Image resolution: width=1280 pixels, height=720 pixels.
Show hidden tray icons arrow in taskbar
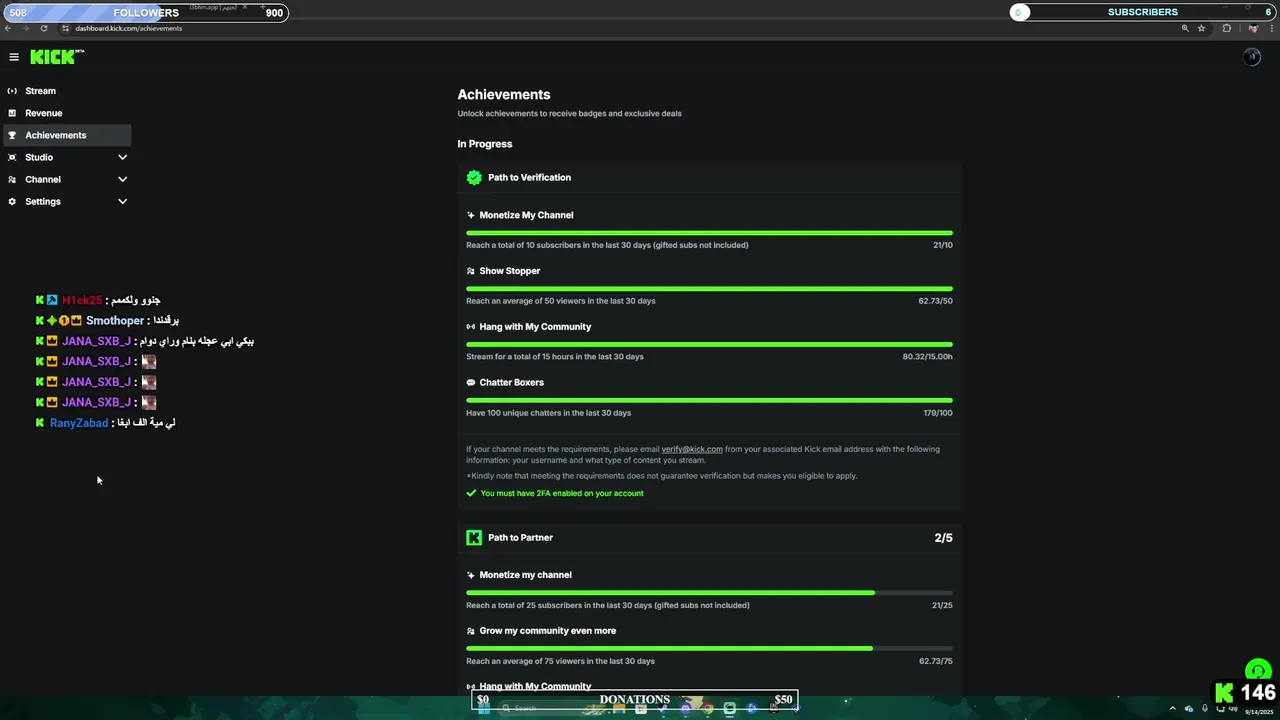pyautogui.click(x=1173, y=709)
